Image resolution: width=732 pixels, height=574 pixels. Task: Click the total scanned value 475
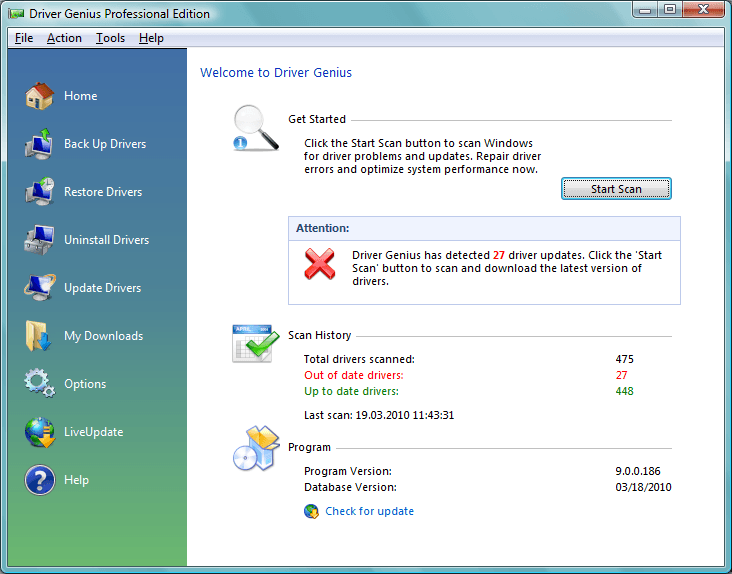[x=624, y=359]
